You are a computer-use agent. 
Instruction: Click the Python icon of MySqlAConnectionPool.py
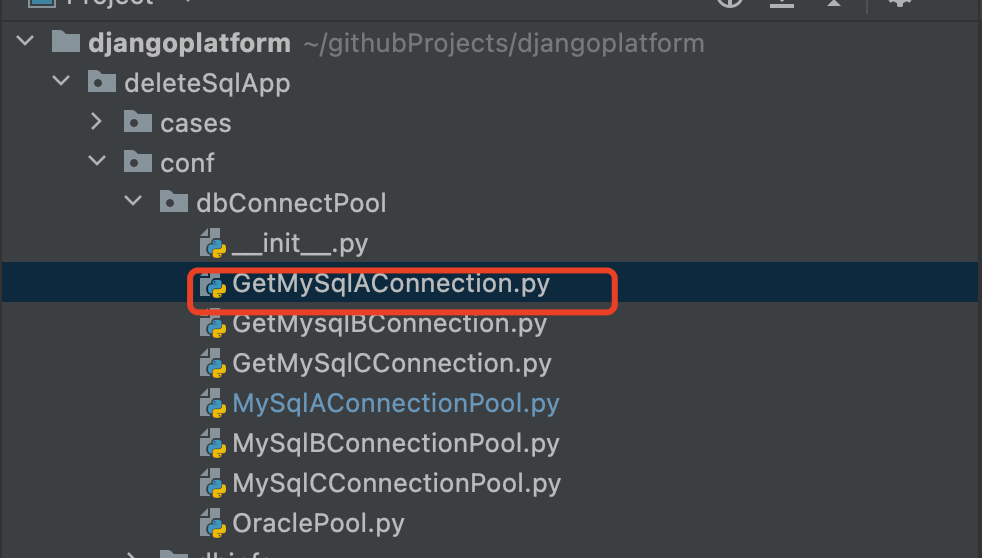tap(213, 404)
